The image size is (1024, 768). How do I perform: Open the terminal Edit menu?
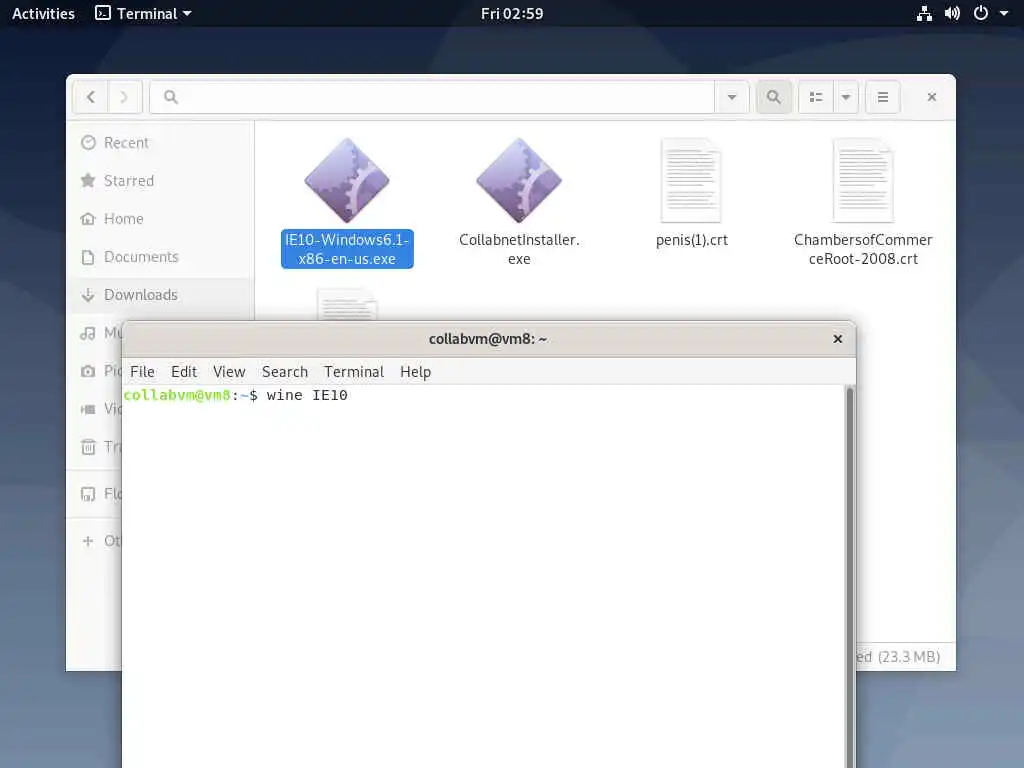point(184,372)
